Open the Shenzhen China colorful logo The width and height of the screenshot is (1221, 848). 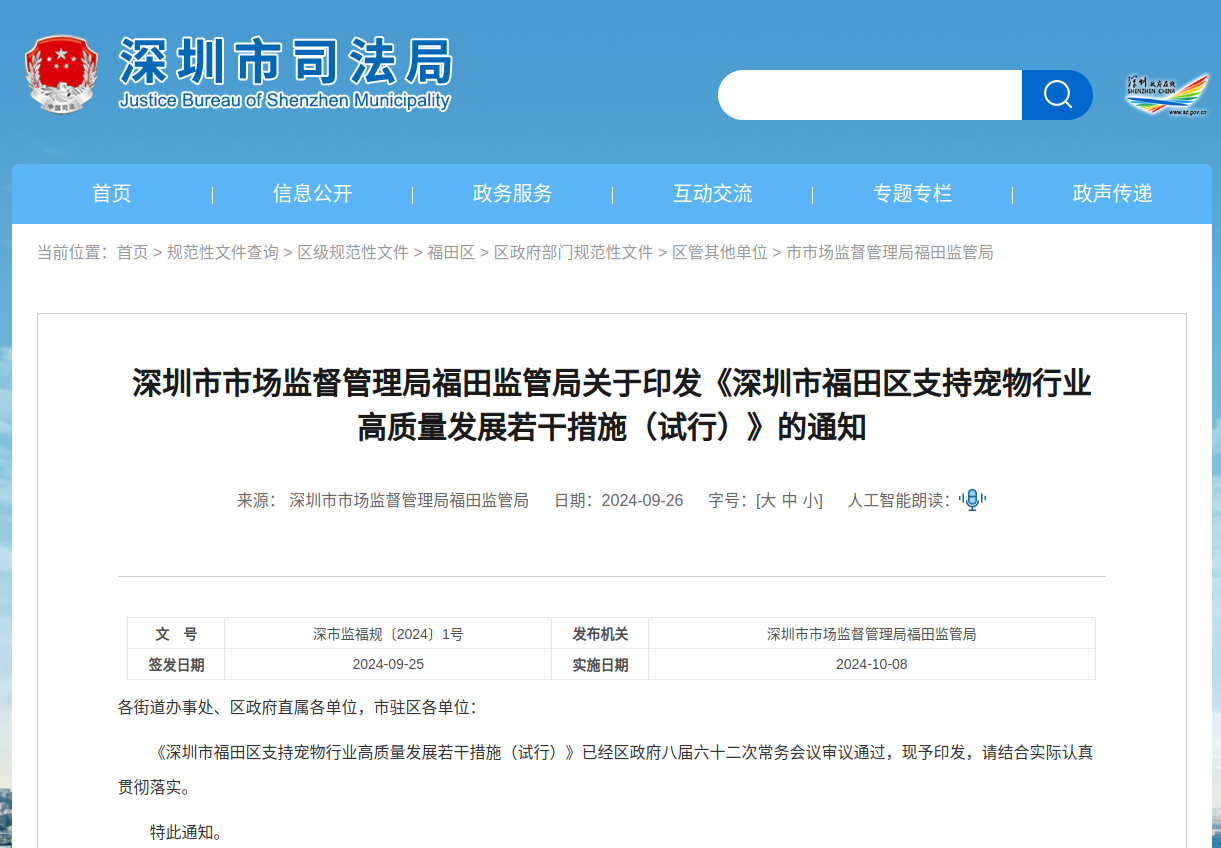click(x=1166, y=95)
